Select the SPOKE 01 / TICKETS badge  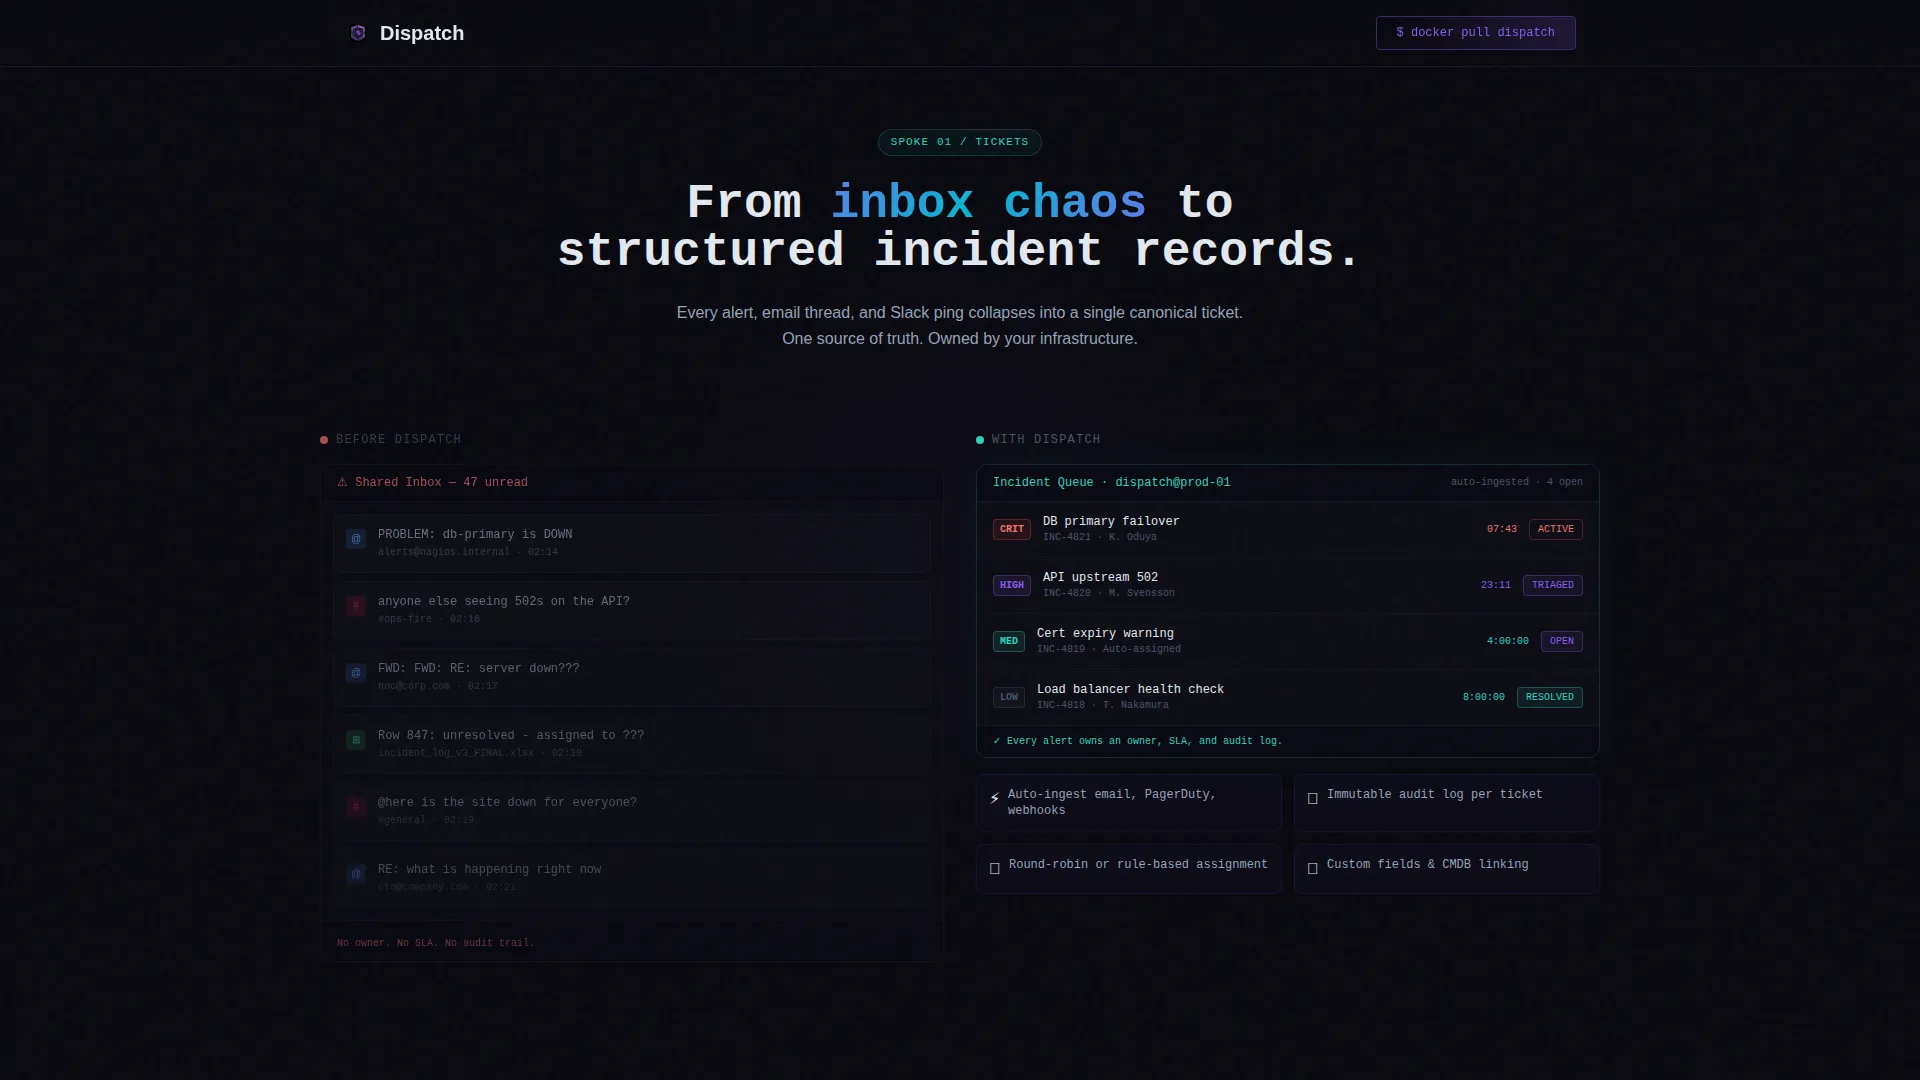click(x=959, y=142)
